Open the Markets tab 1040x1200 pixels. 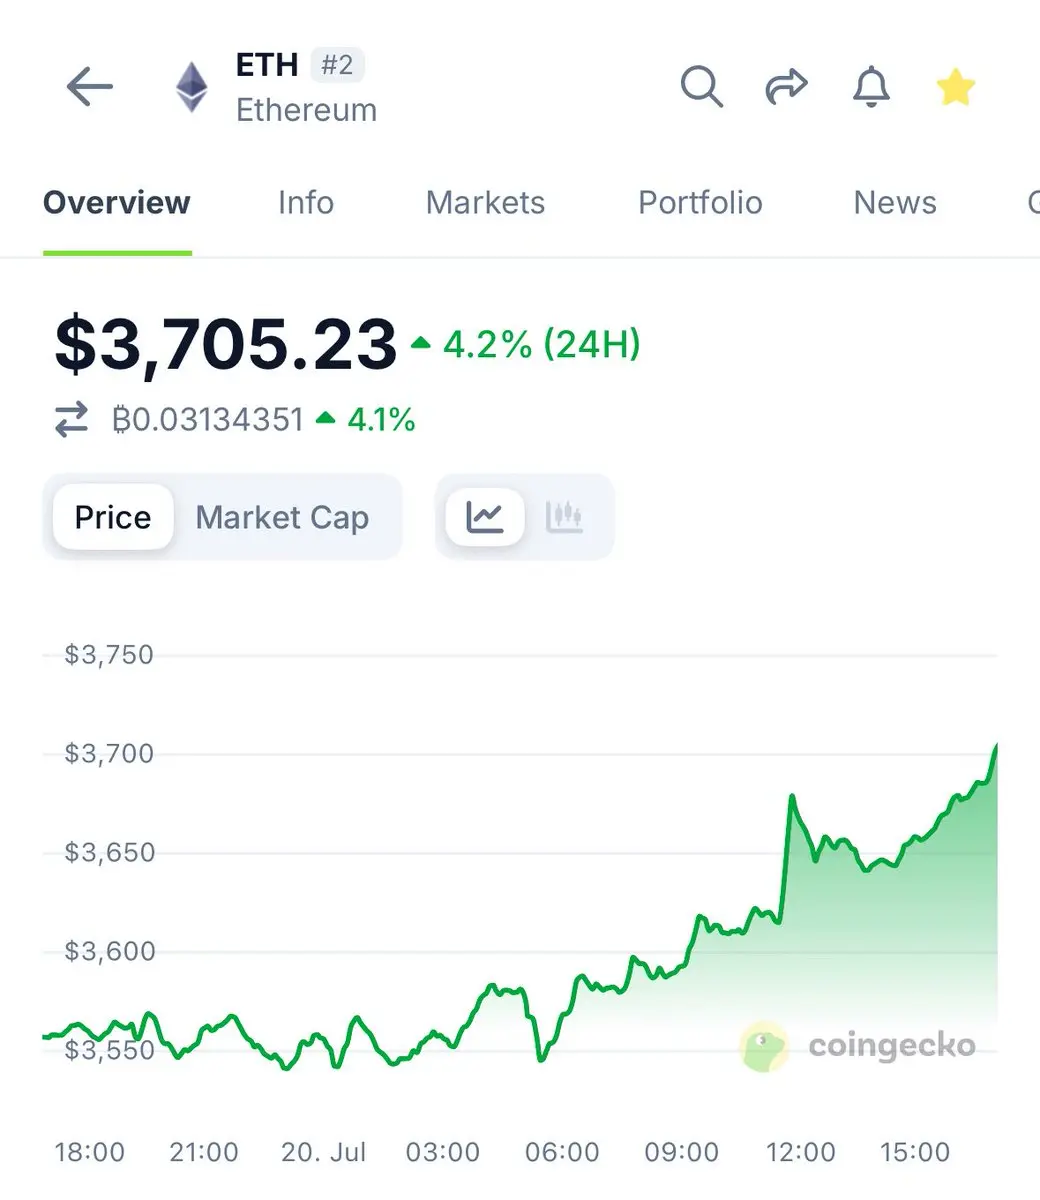485,203
